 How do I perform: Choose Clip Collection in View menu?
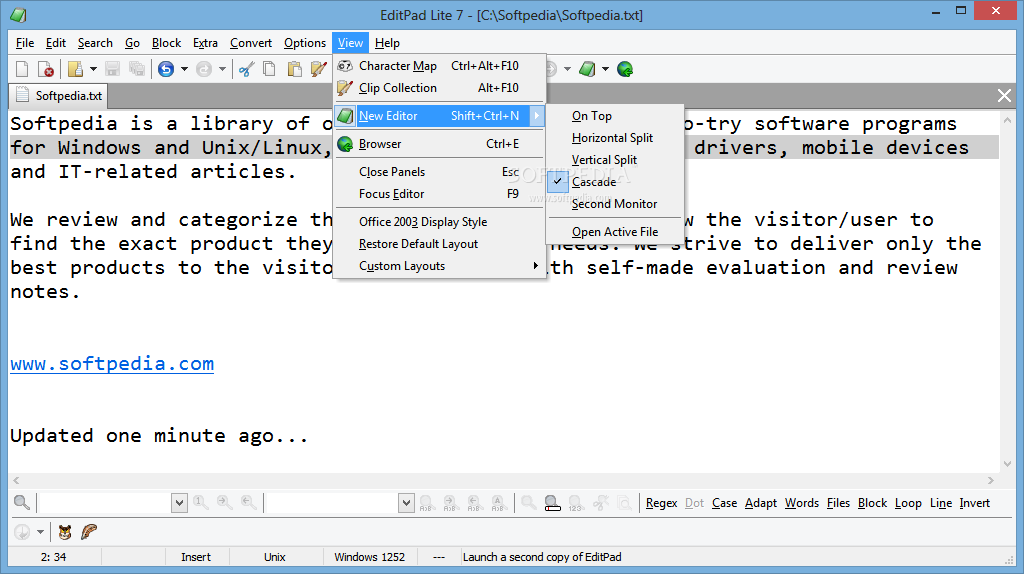(439, 88)
